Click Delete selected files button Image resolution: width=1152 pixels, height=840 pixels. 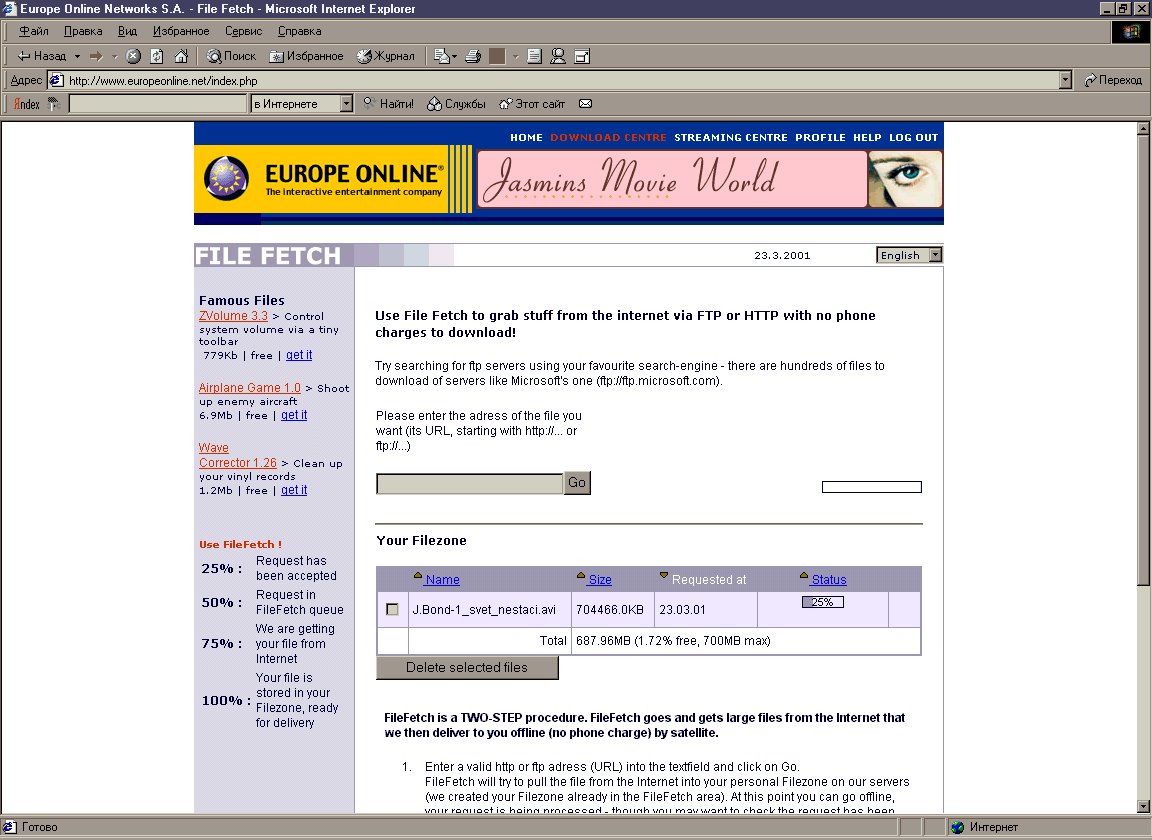(x=467, y=667)
